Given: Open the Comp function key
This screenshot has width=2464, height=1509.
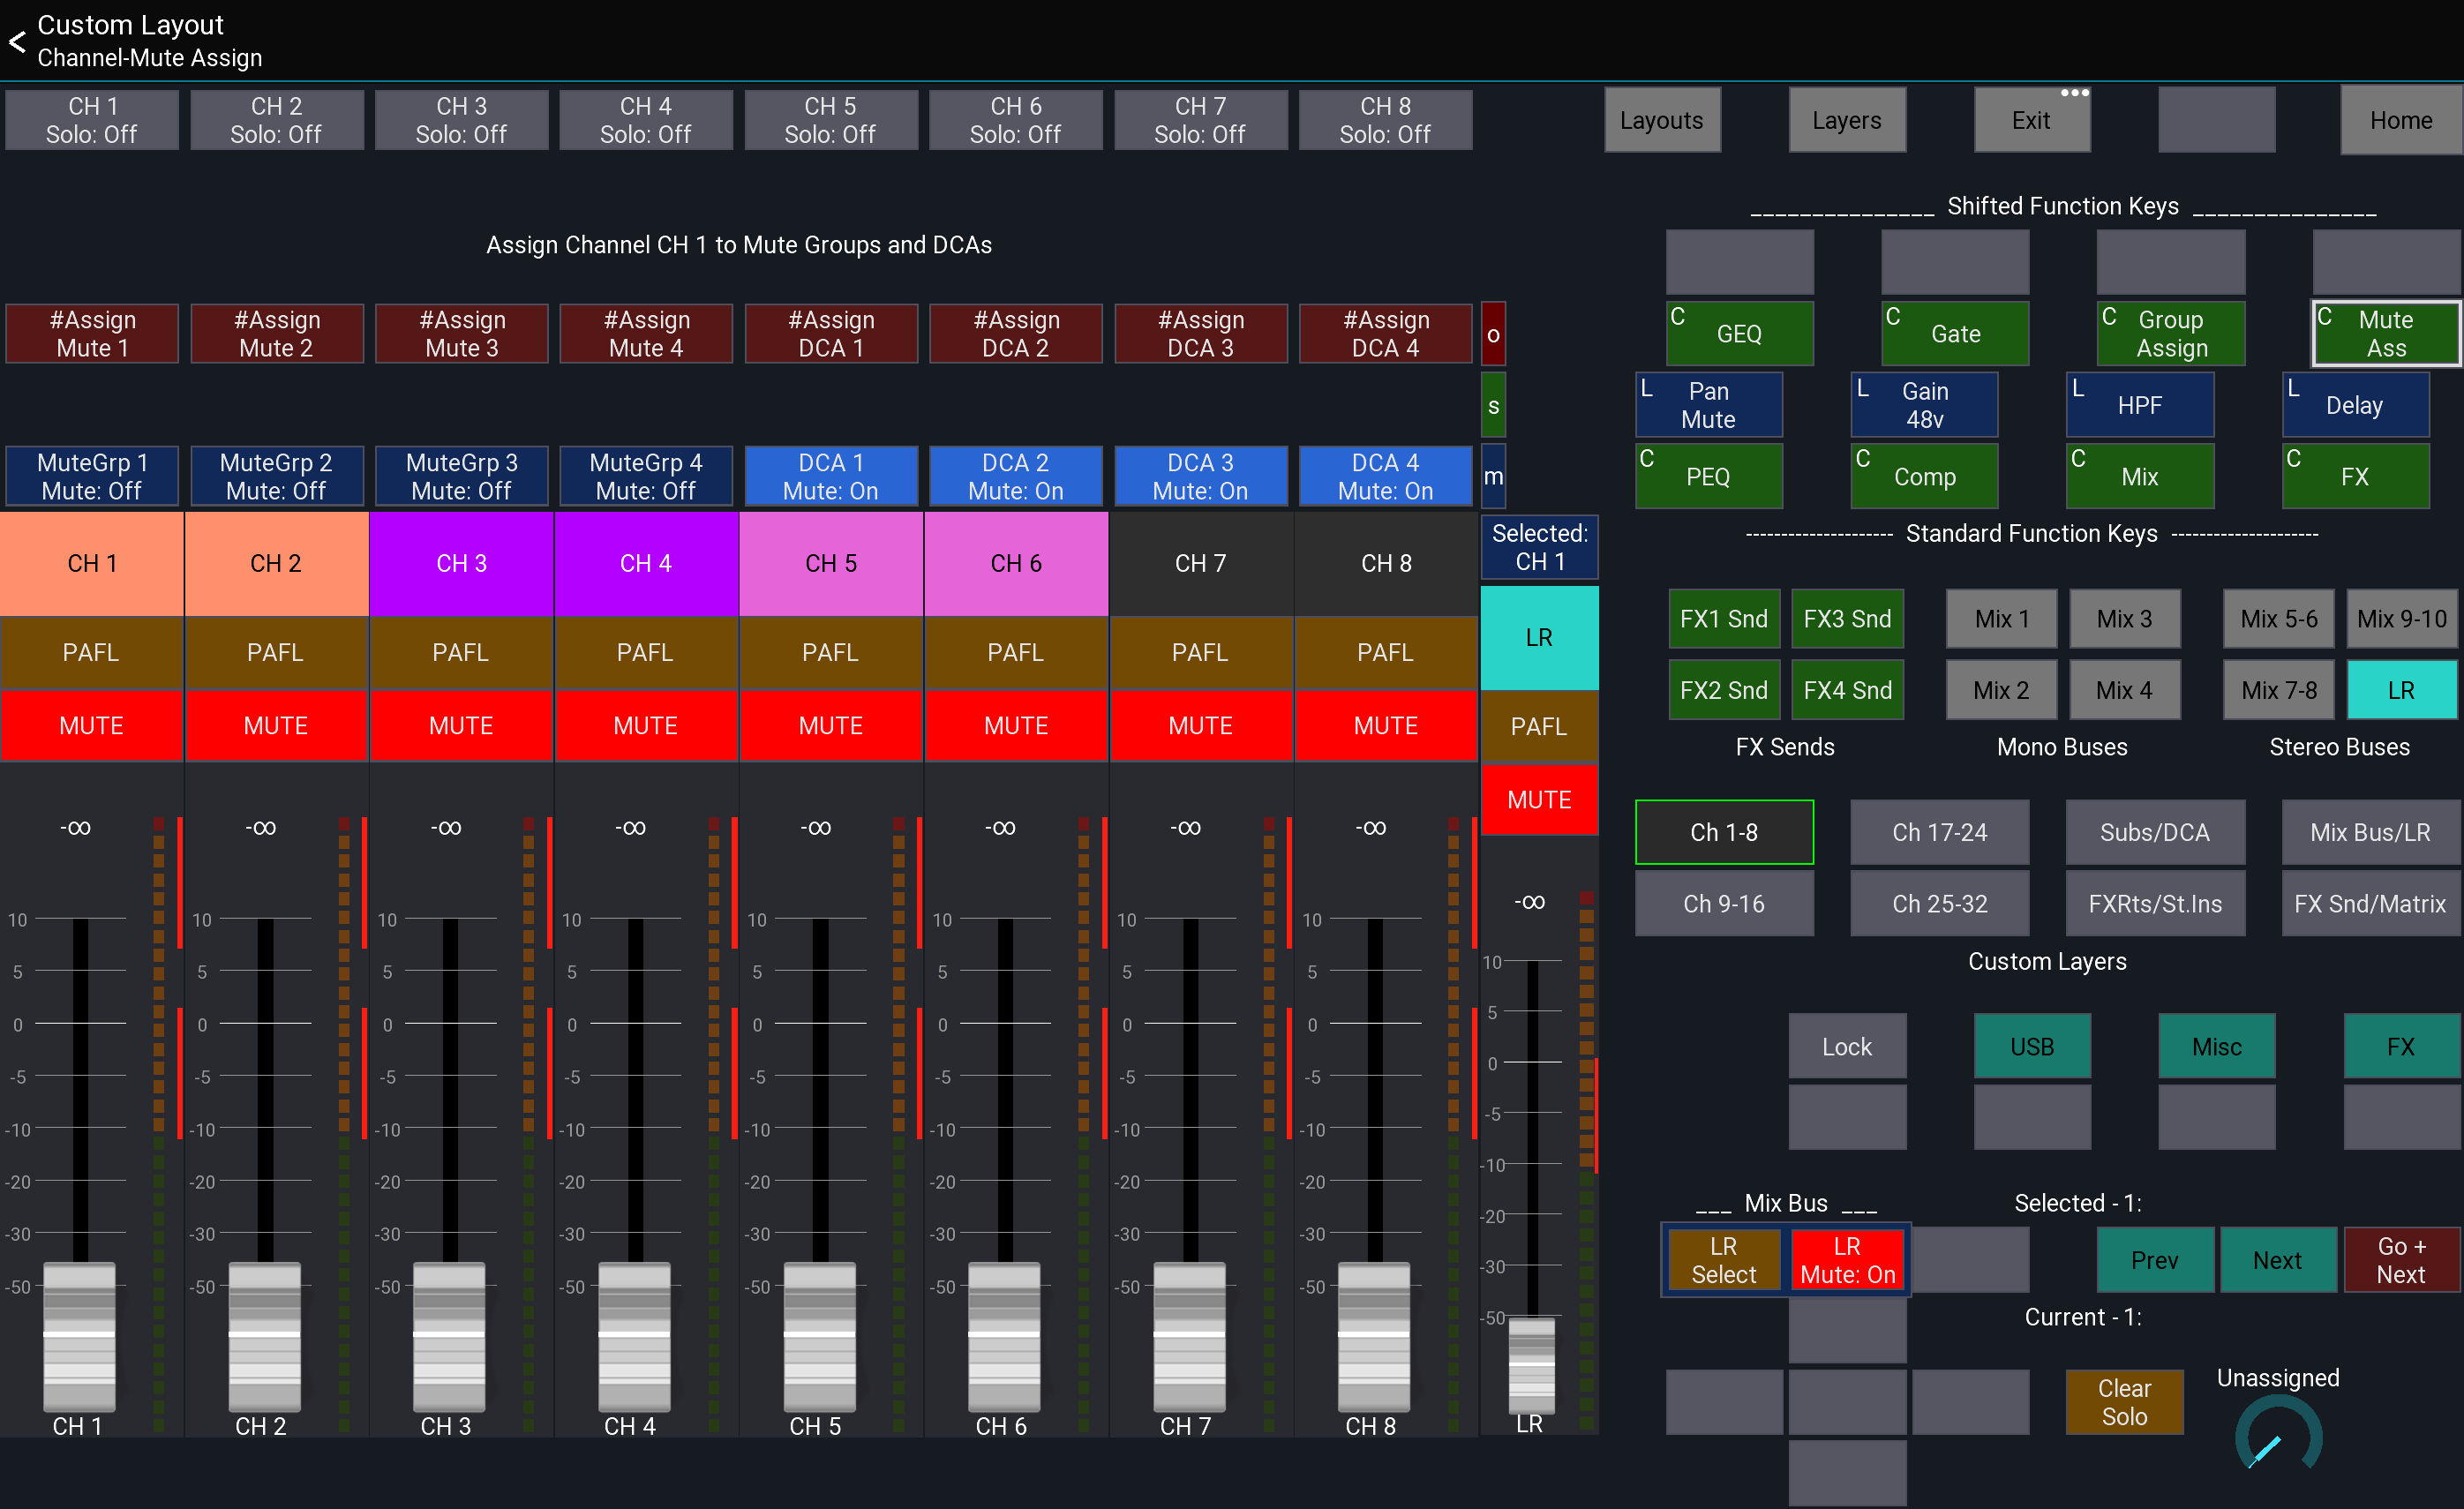Looking at the screenshot, I should (1924, 476).
